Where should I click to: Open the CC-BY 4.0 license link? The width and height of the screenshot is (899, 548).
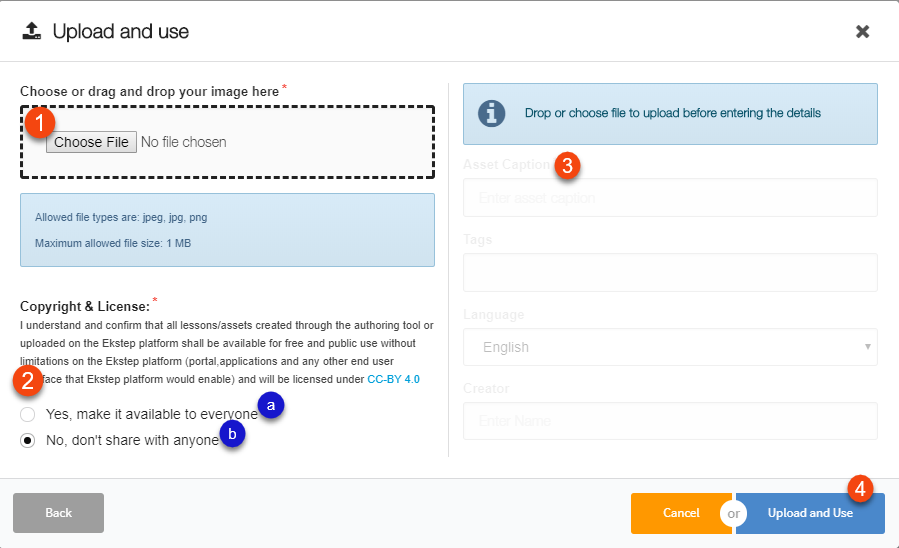coord(393,379)
